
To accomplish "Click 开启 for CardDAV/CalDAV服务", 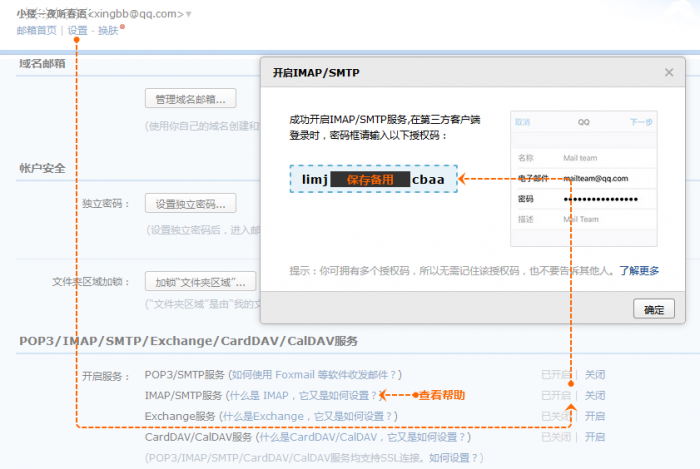I will 595,437.
